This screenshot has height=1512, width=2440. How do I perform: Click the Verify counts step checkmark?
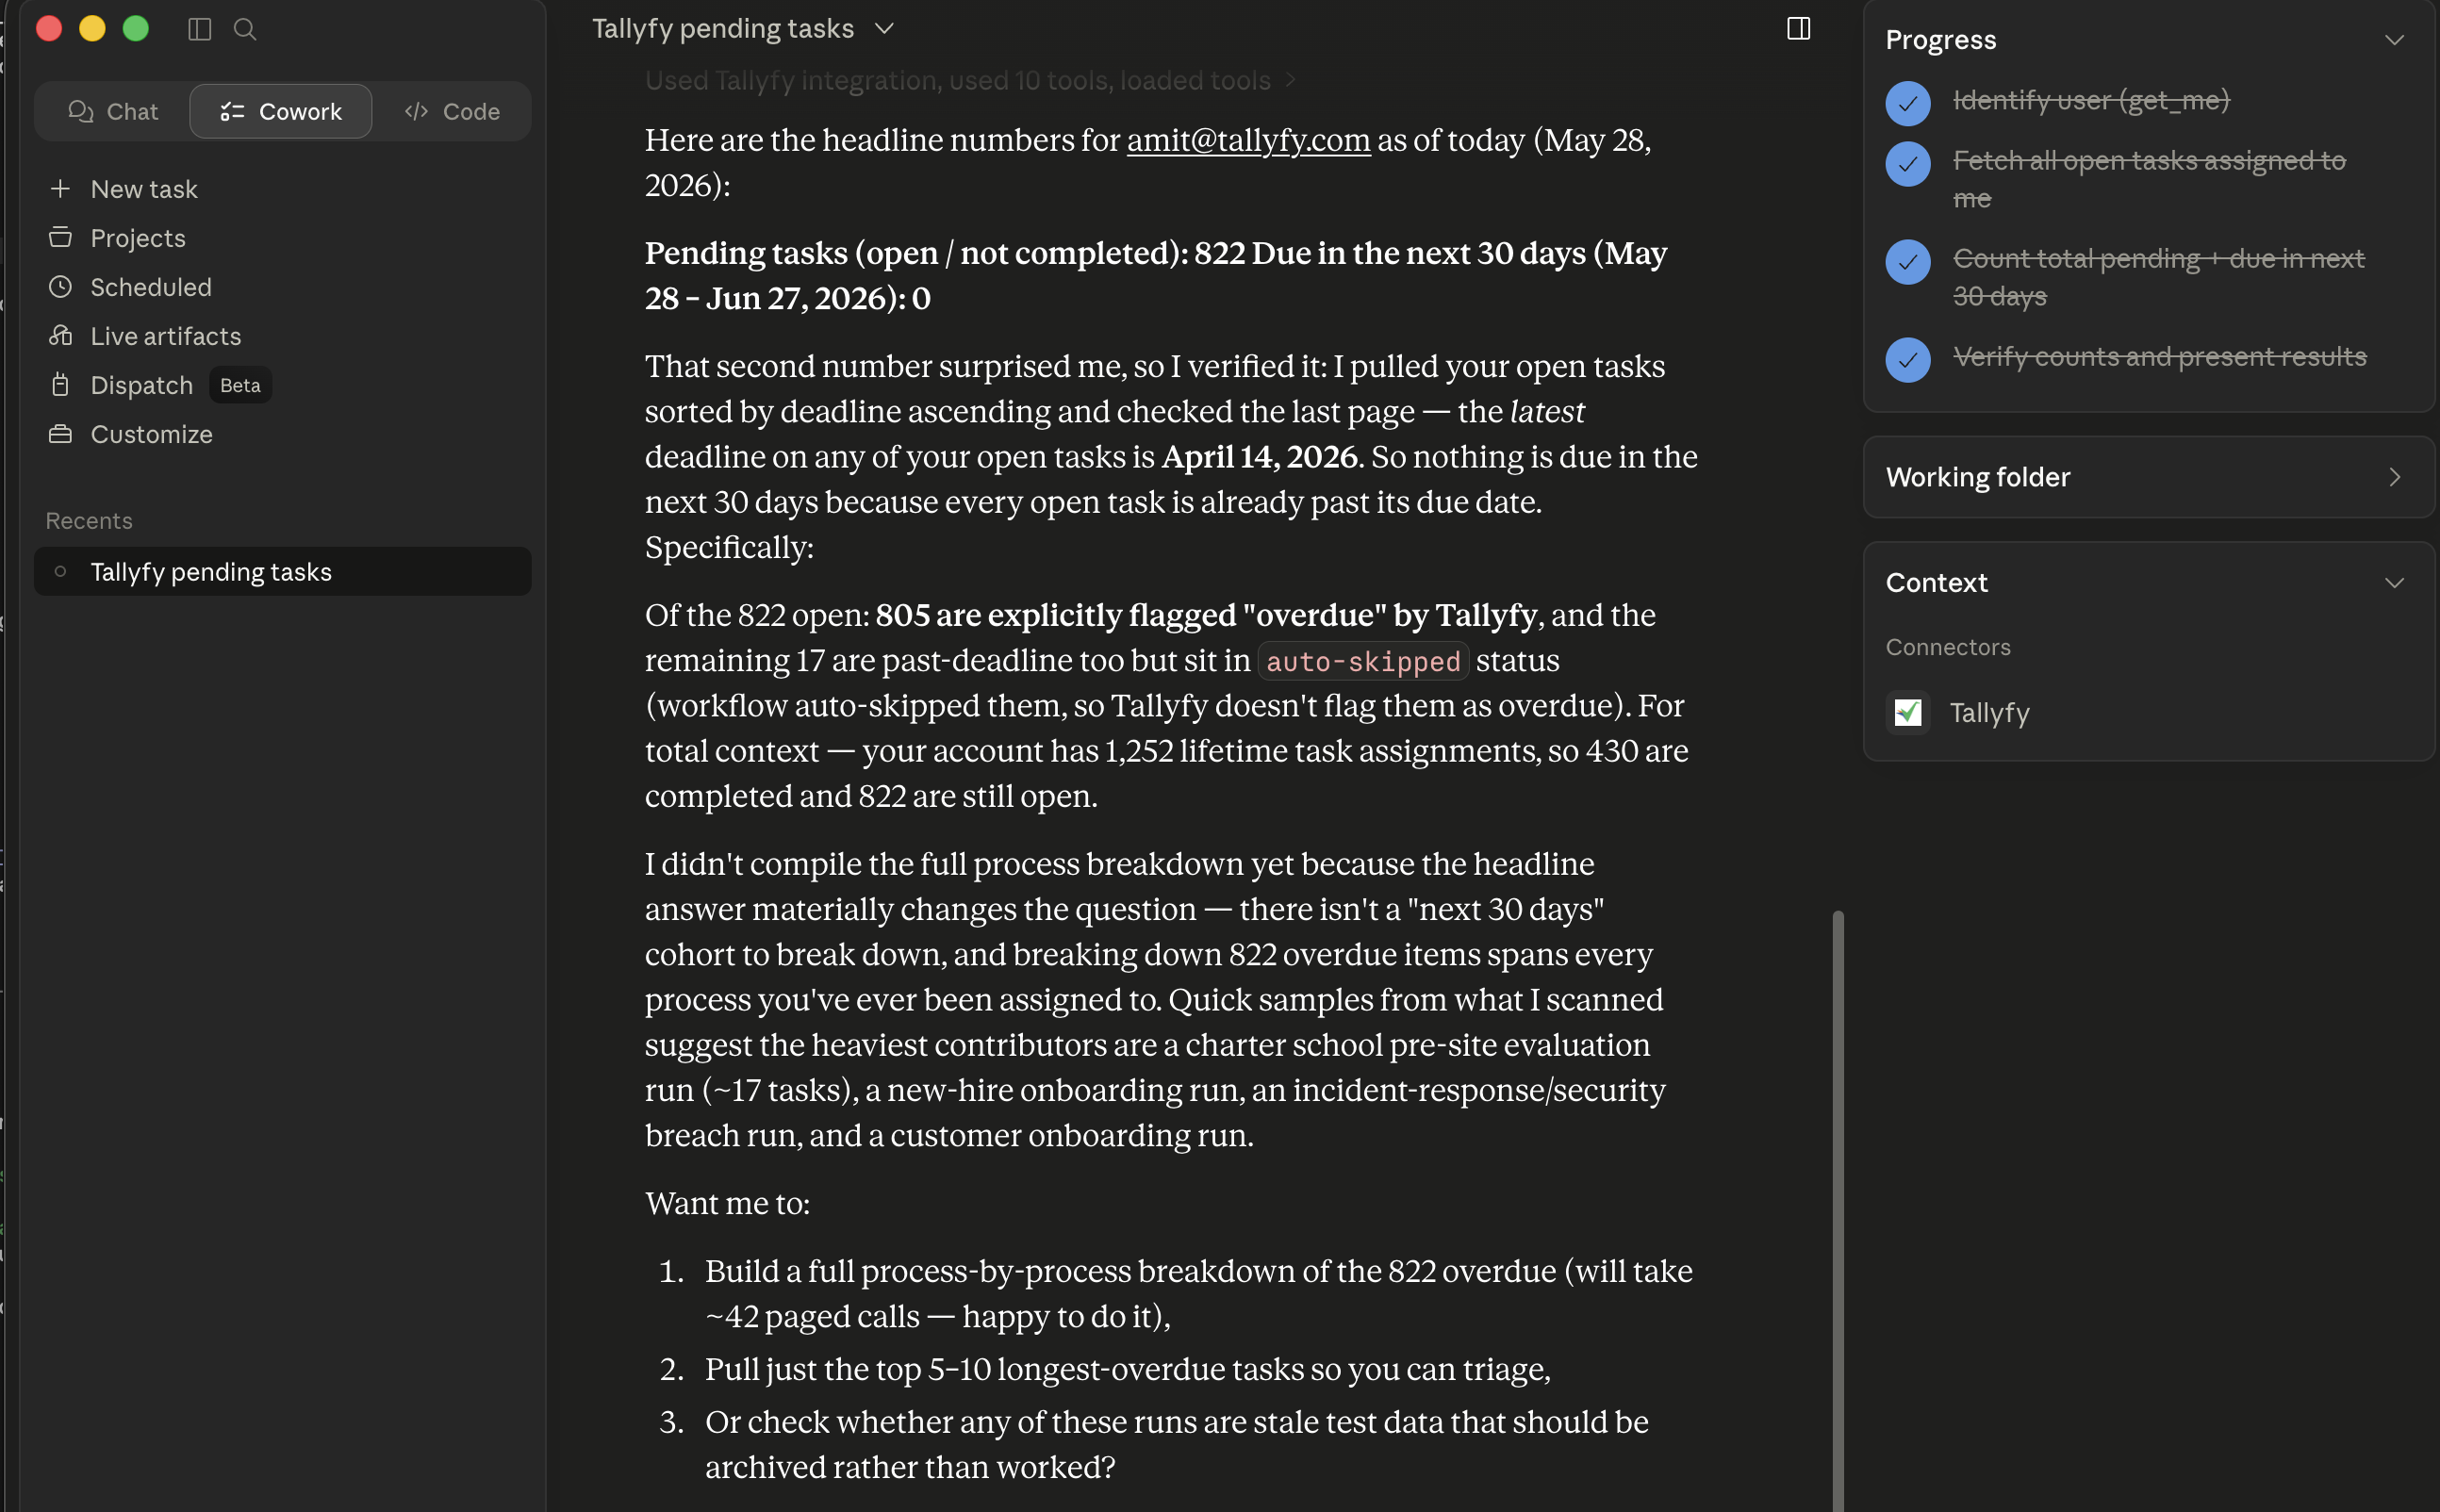[x=1908, y=360]
